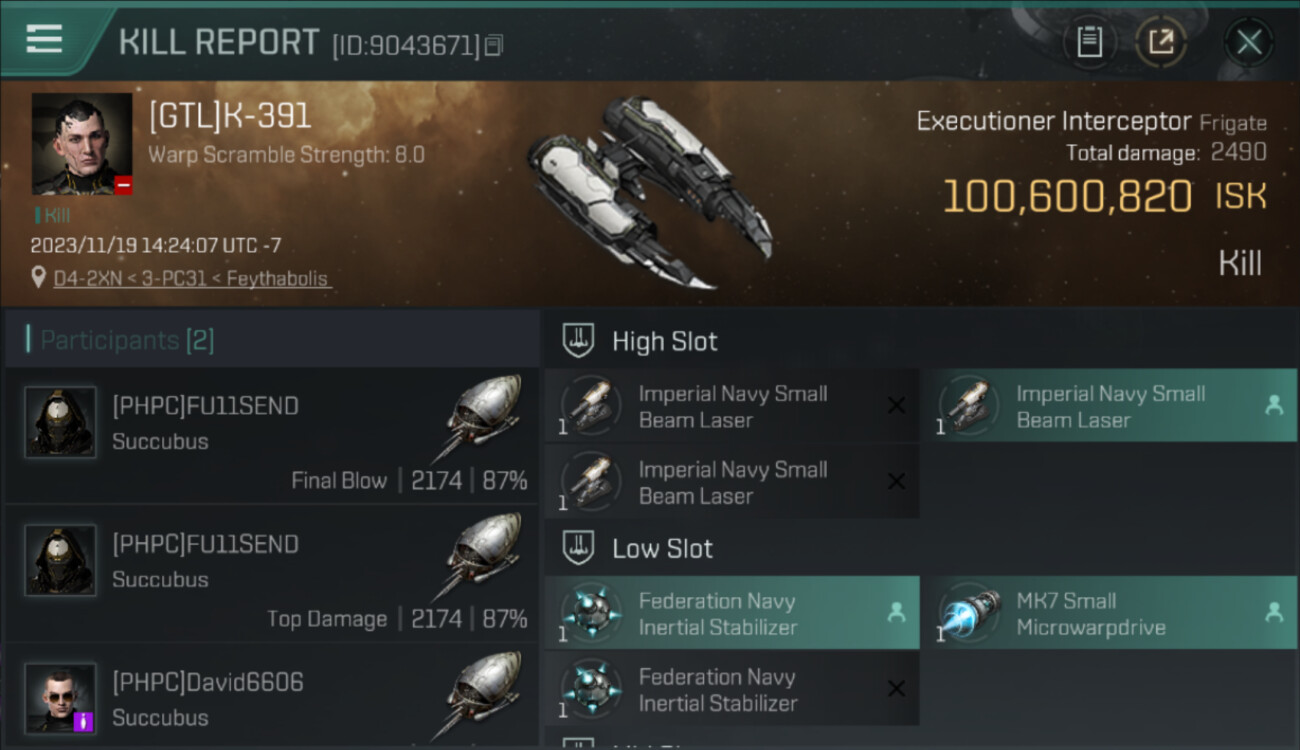Open the D4-2XN location link
1300x750 pixels.
click(x=191, y=279)
